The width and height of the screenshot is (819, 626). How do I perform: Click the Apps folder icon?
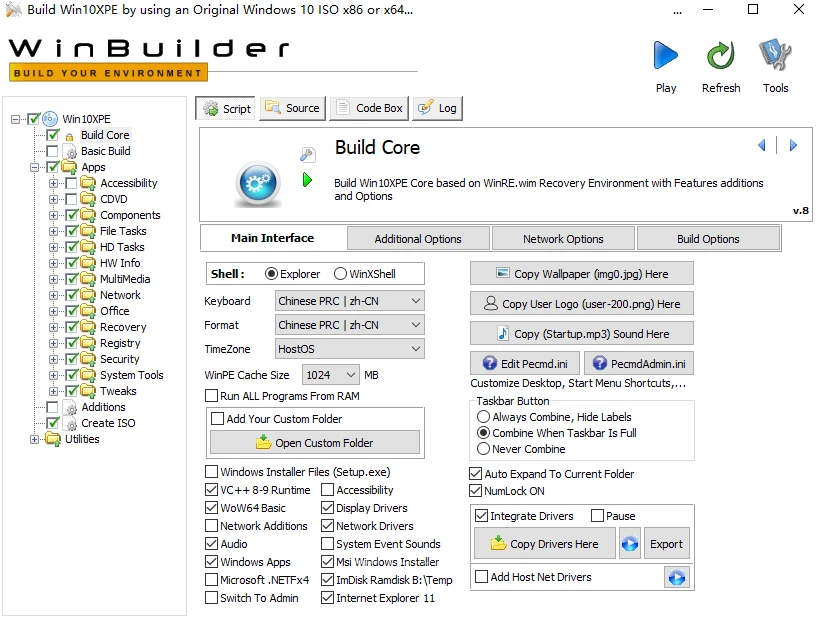click(69, 167)
